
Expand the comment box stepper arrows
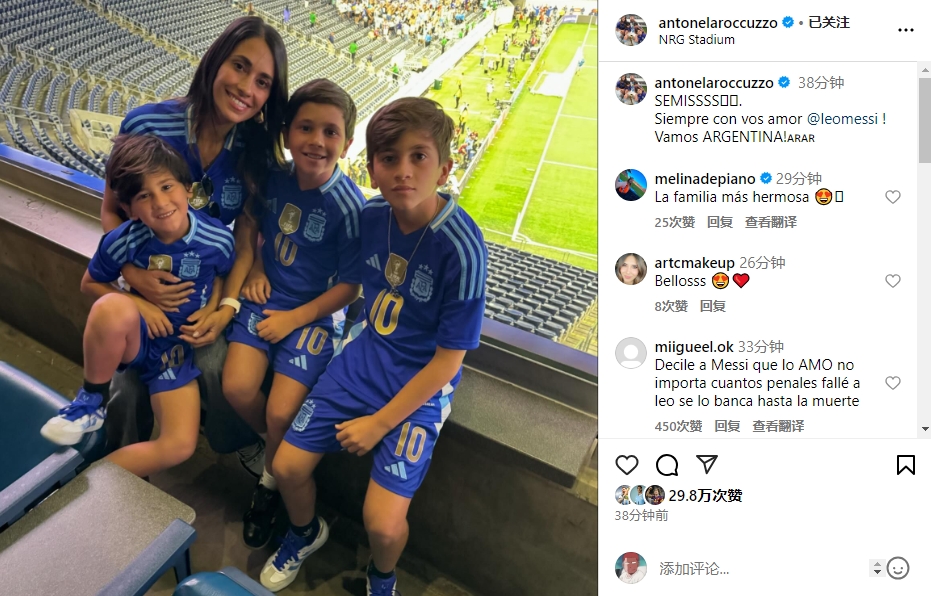tap(877, 568)
